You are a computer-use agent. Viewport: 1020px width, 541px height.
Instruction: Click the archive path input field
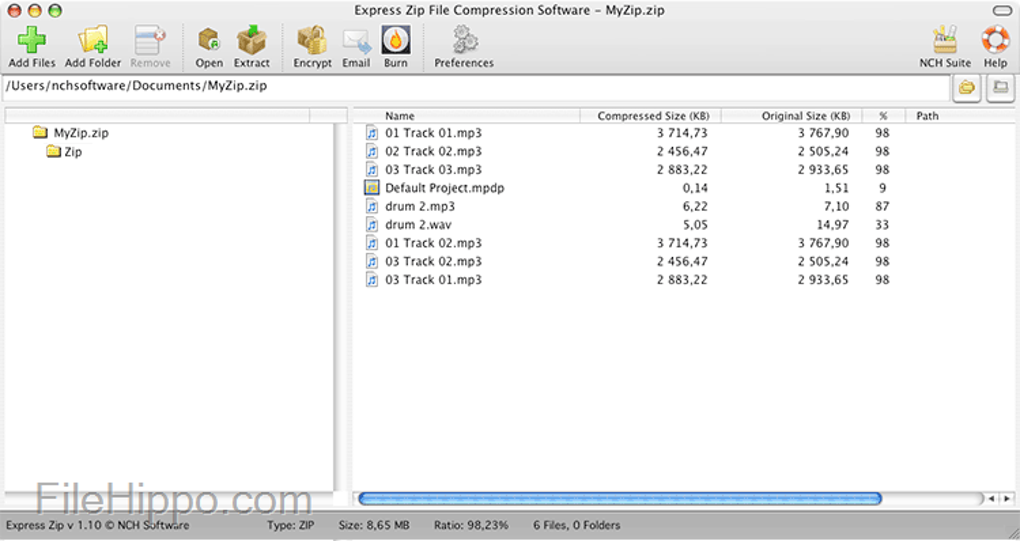click(x=476, y=87)
